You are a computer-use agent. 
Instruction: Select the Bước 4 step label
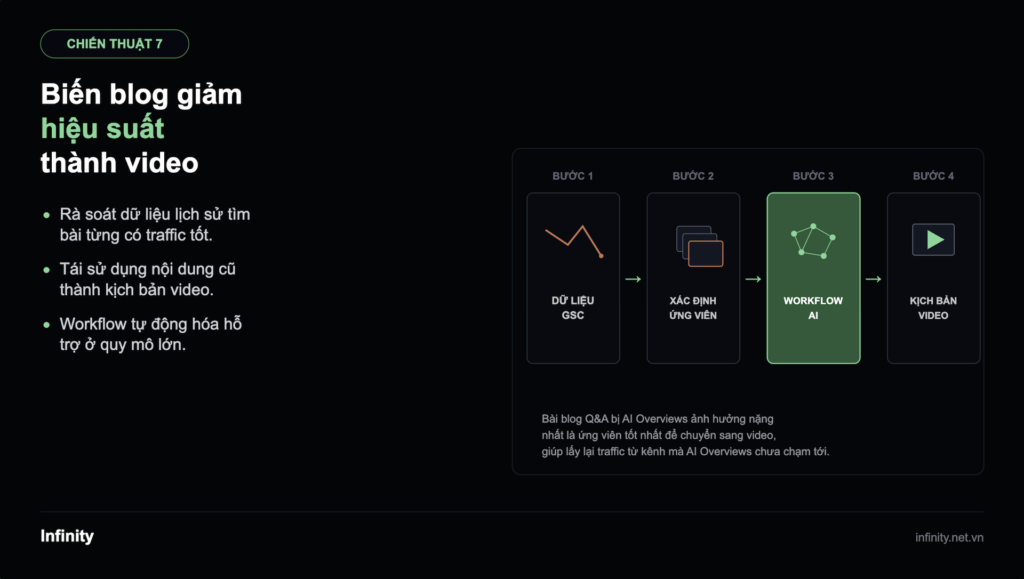tap(933, 176)
